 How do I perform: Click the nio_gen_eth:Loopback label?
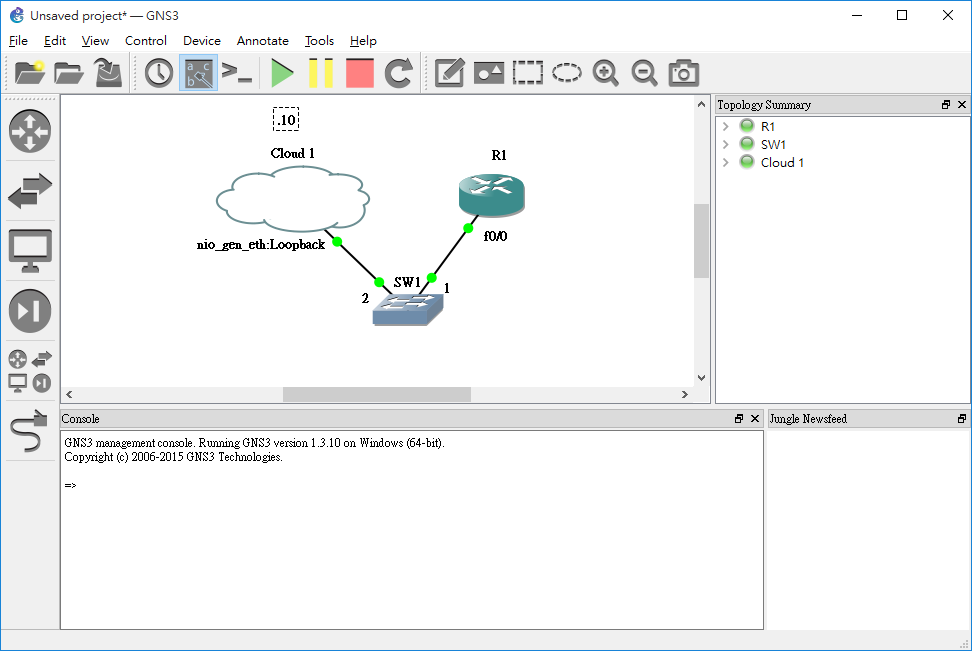(261, 245)
